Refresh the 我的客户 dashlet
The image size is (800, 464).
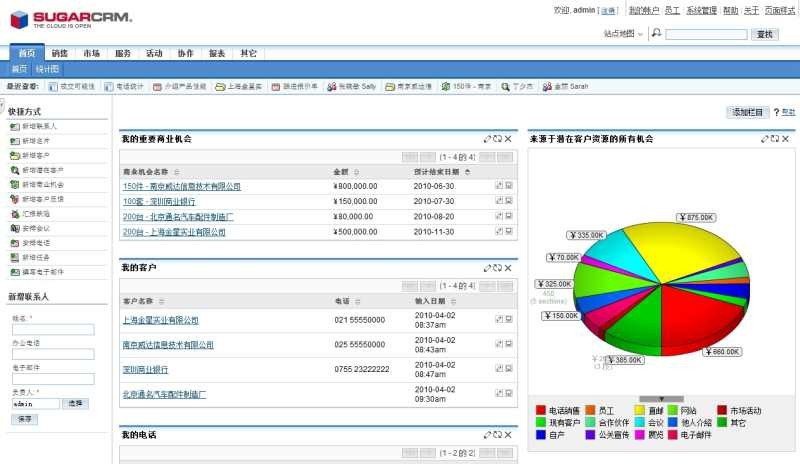pos(497,268)
